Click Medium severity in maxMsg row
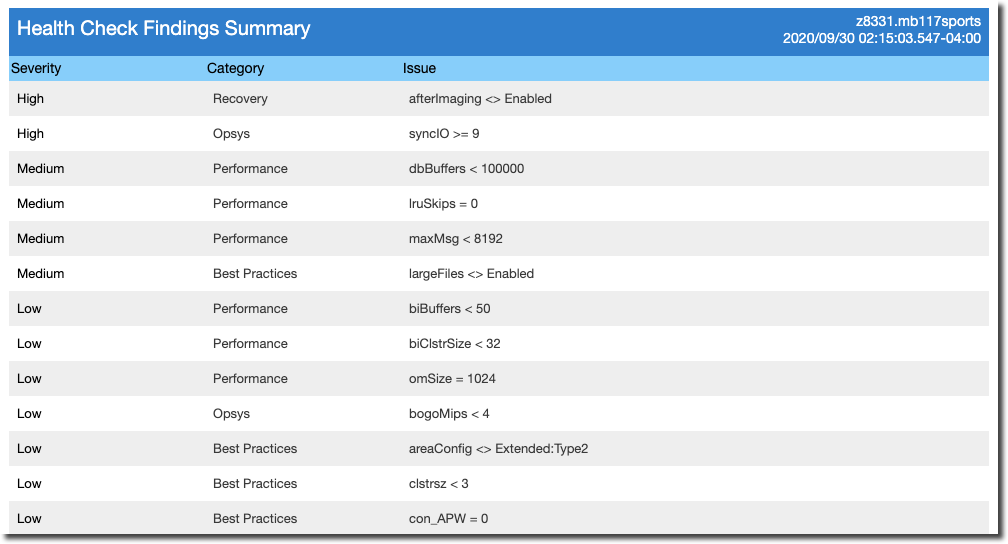 (40, 239)
